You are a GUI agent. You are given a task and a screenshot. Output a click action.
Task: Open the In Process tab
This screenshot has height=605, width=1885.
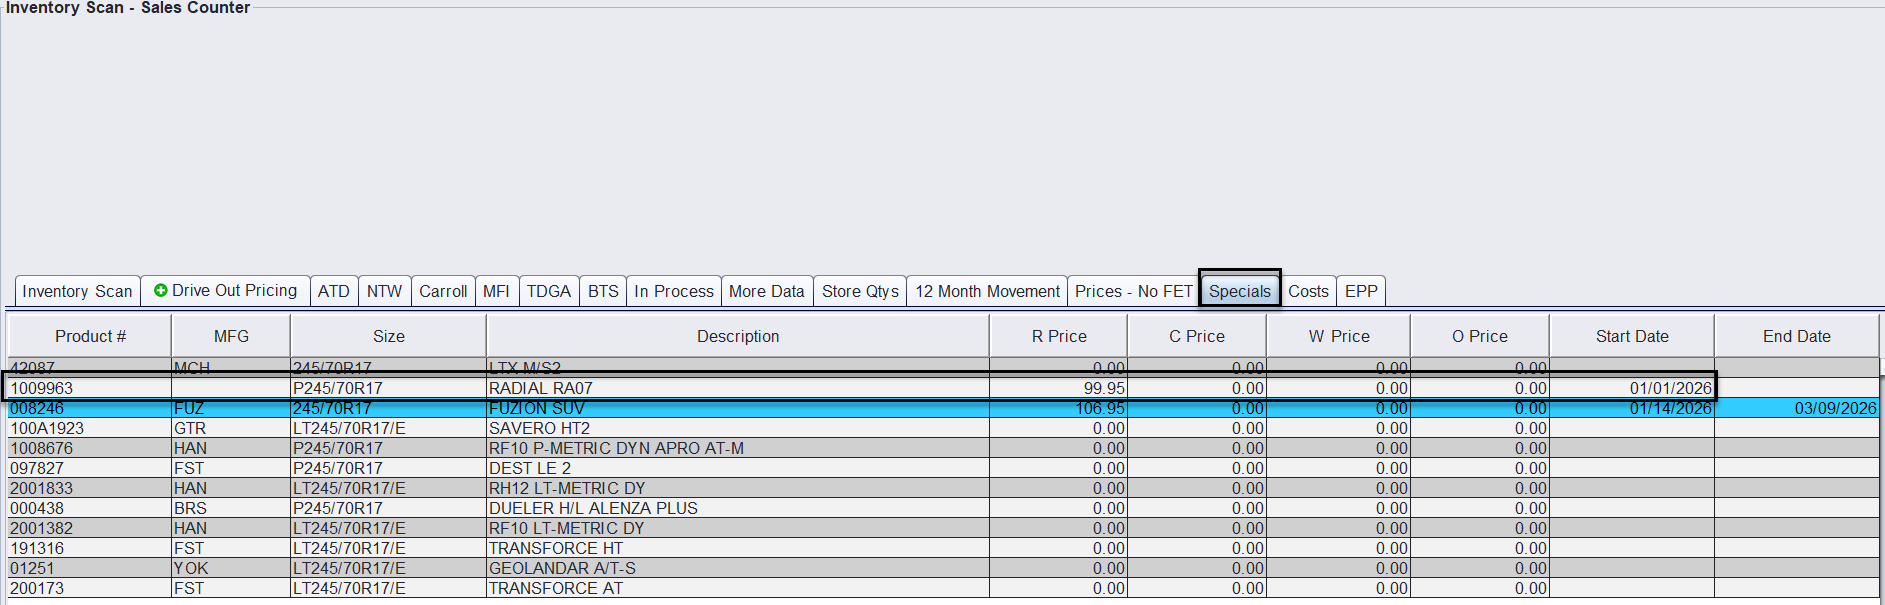point(673,291)
